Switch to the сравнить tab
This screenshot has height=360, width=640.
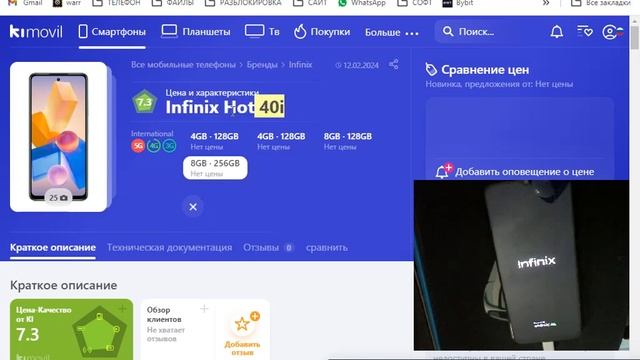327,247
